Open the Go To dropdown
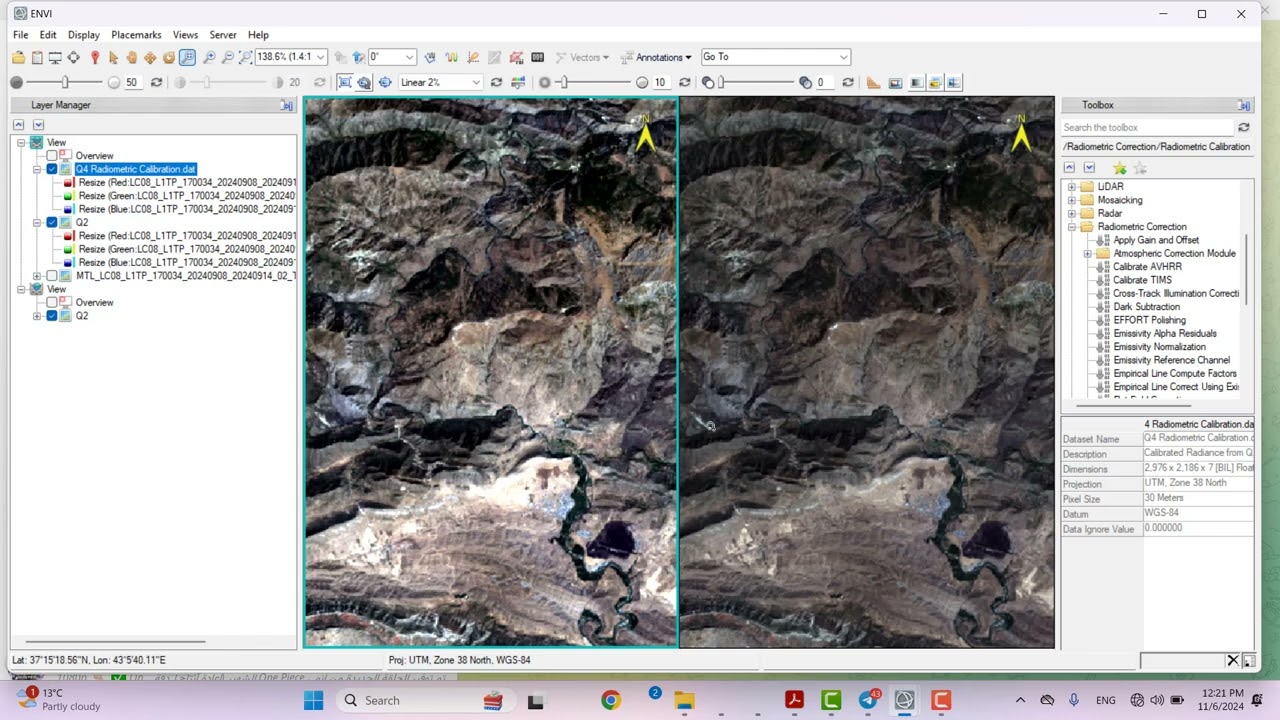 pos(844,57)
